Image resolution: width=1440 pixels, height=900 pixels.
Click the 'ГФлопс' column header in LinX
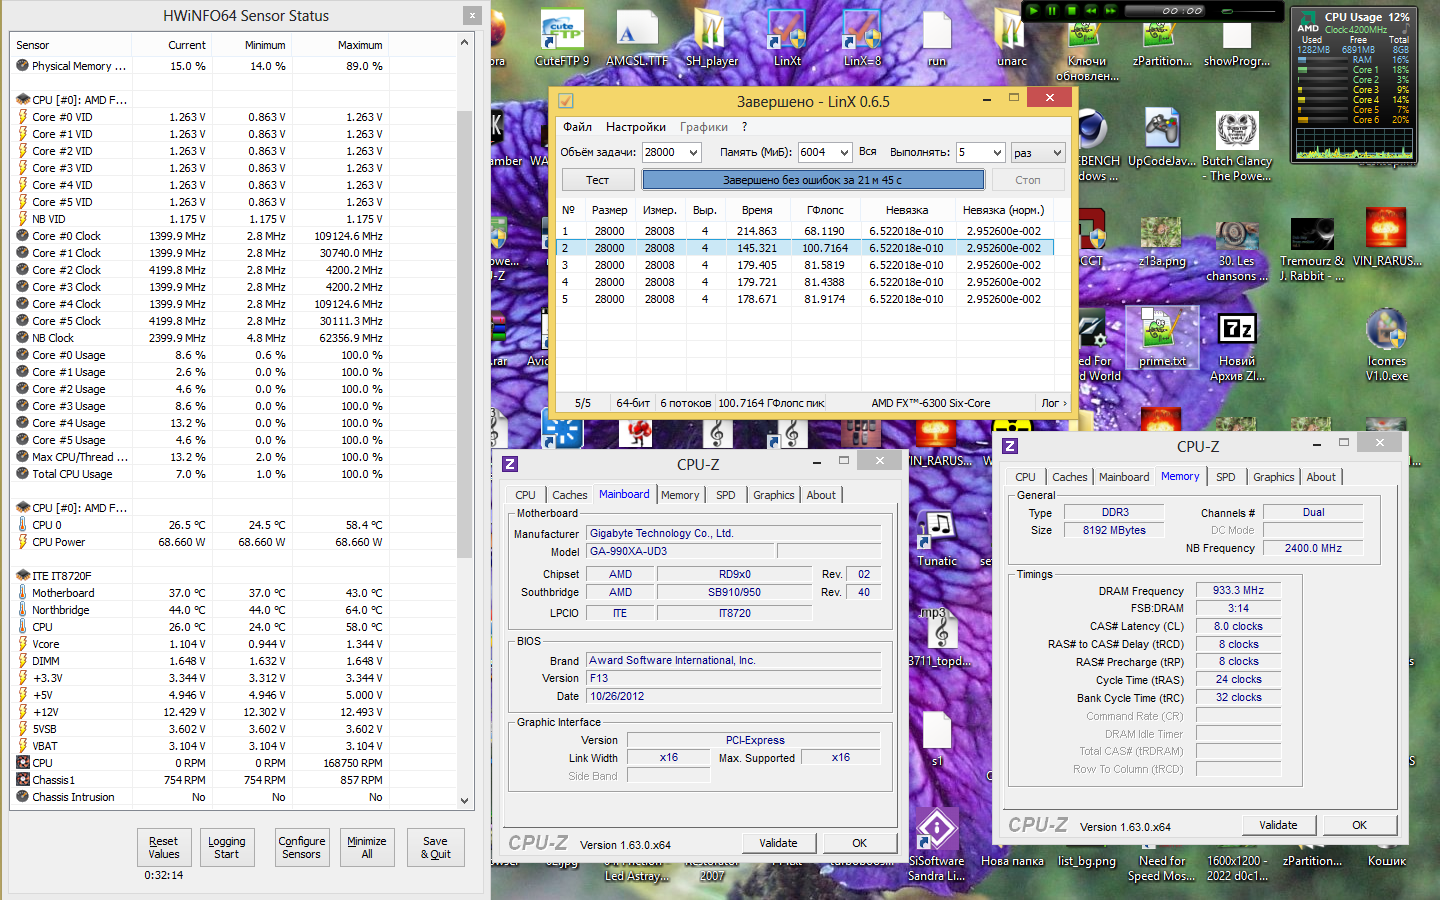[825, 210]
